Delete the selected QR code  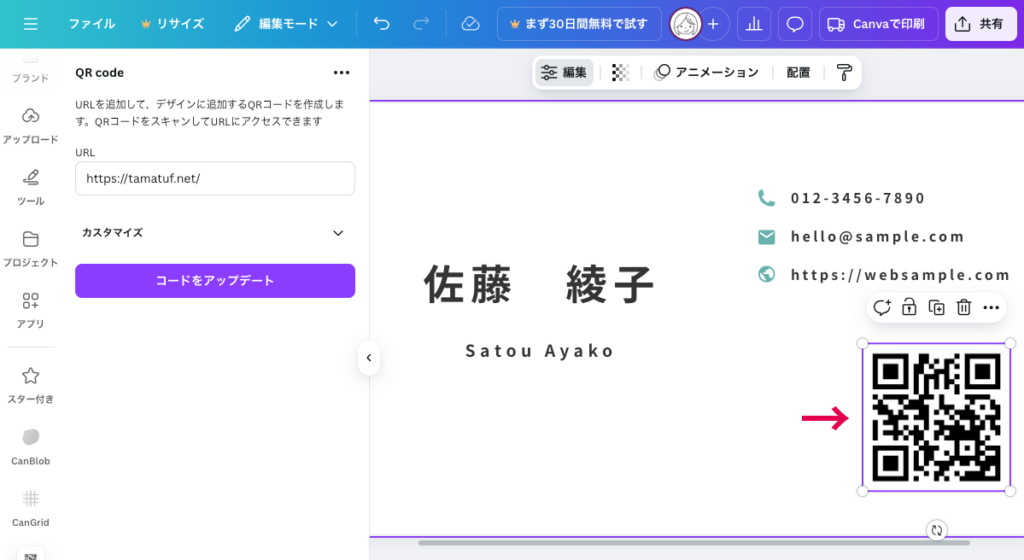tap(964, 307)
